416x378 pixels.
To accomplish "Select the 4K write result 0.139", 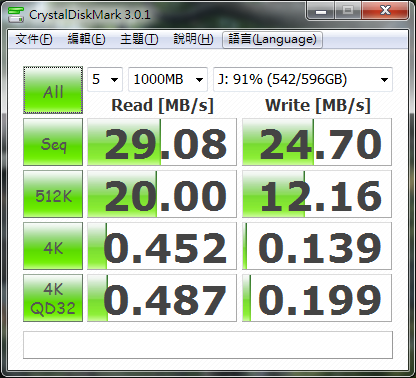I will [317, 246].
